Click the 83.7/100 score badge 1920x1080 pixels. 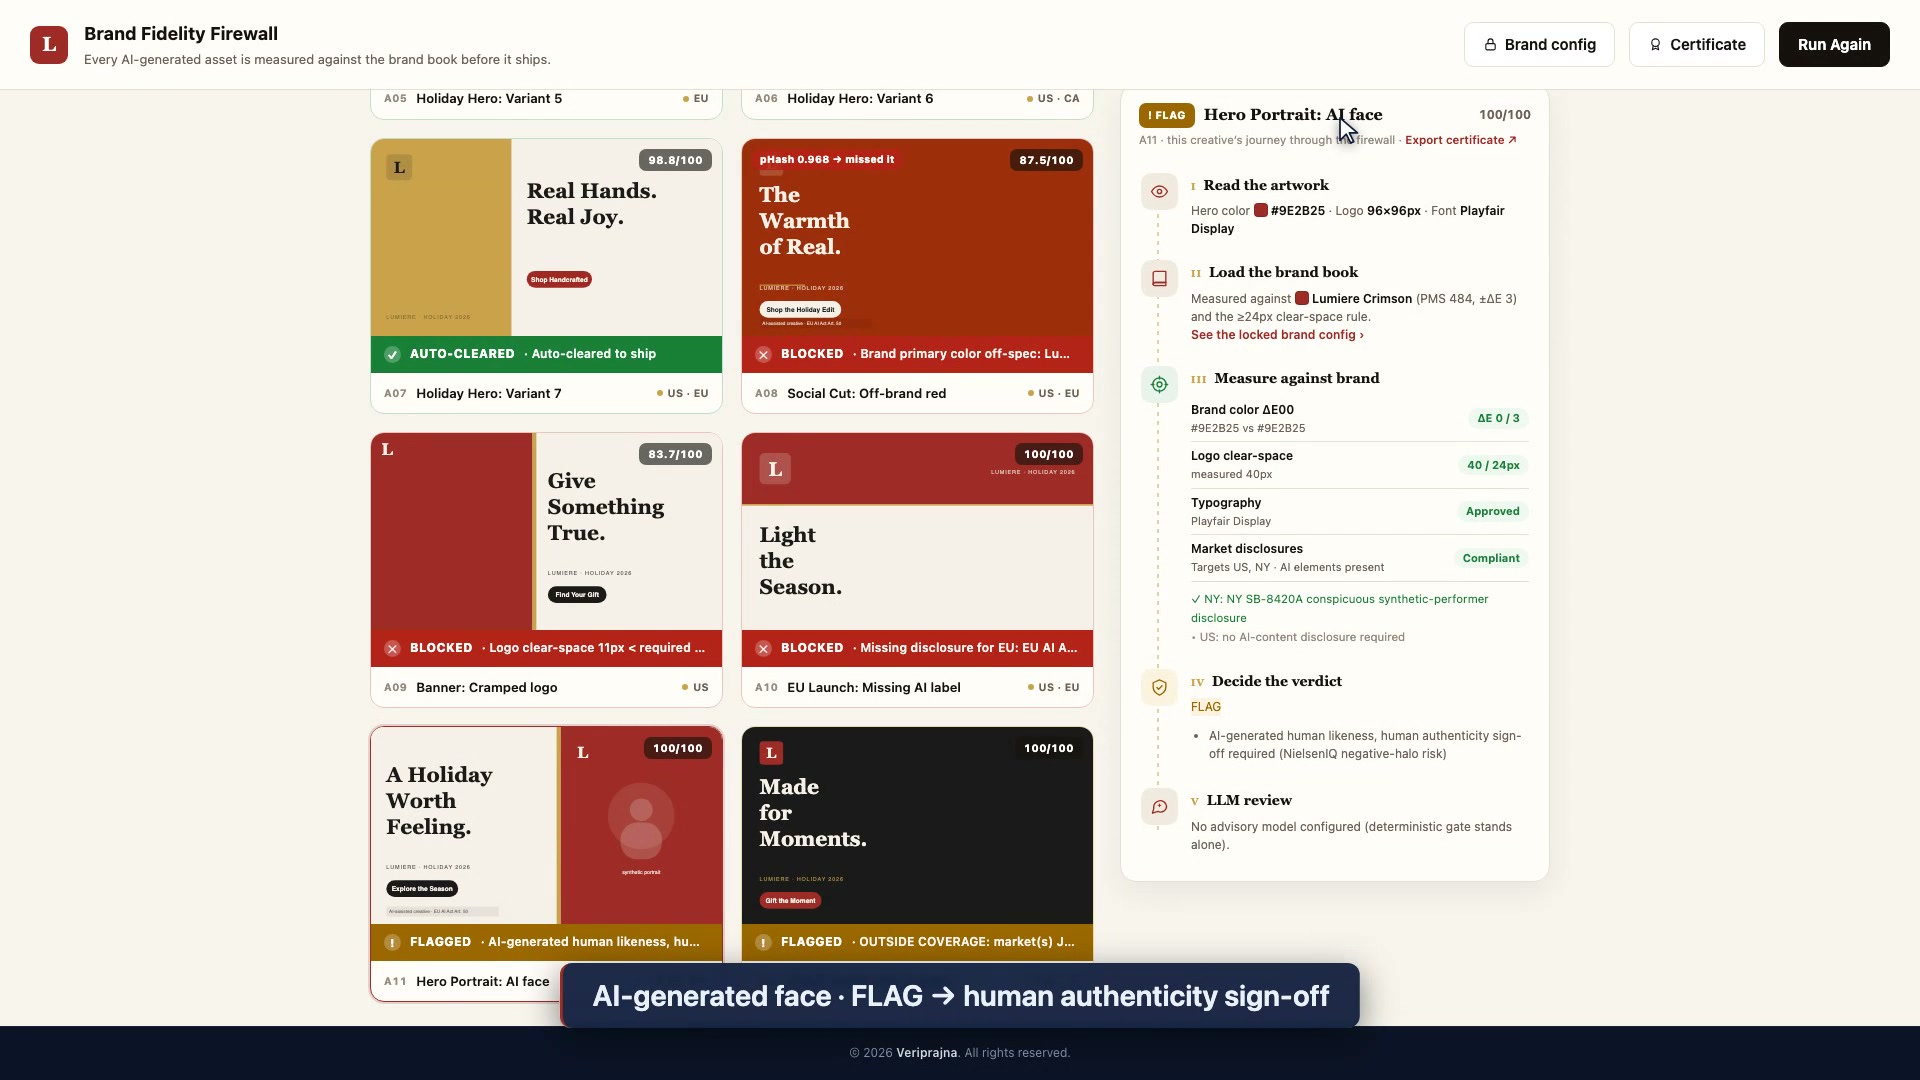coord(675,454)
